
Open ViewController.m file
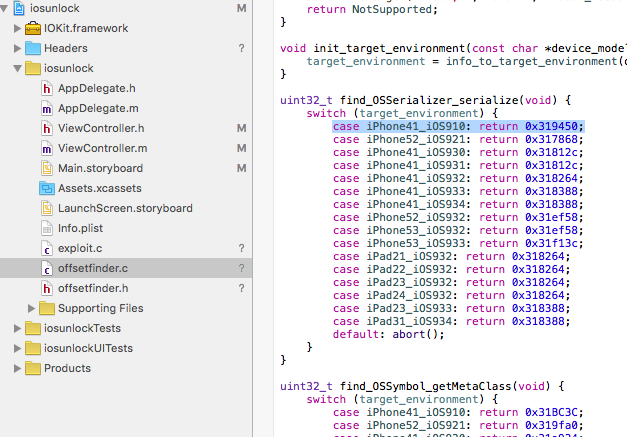click(103, 148)
